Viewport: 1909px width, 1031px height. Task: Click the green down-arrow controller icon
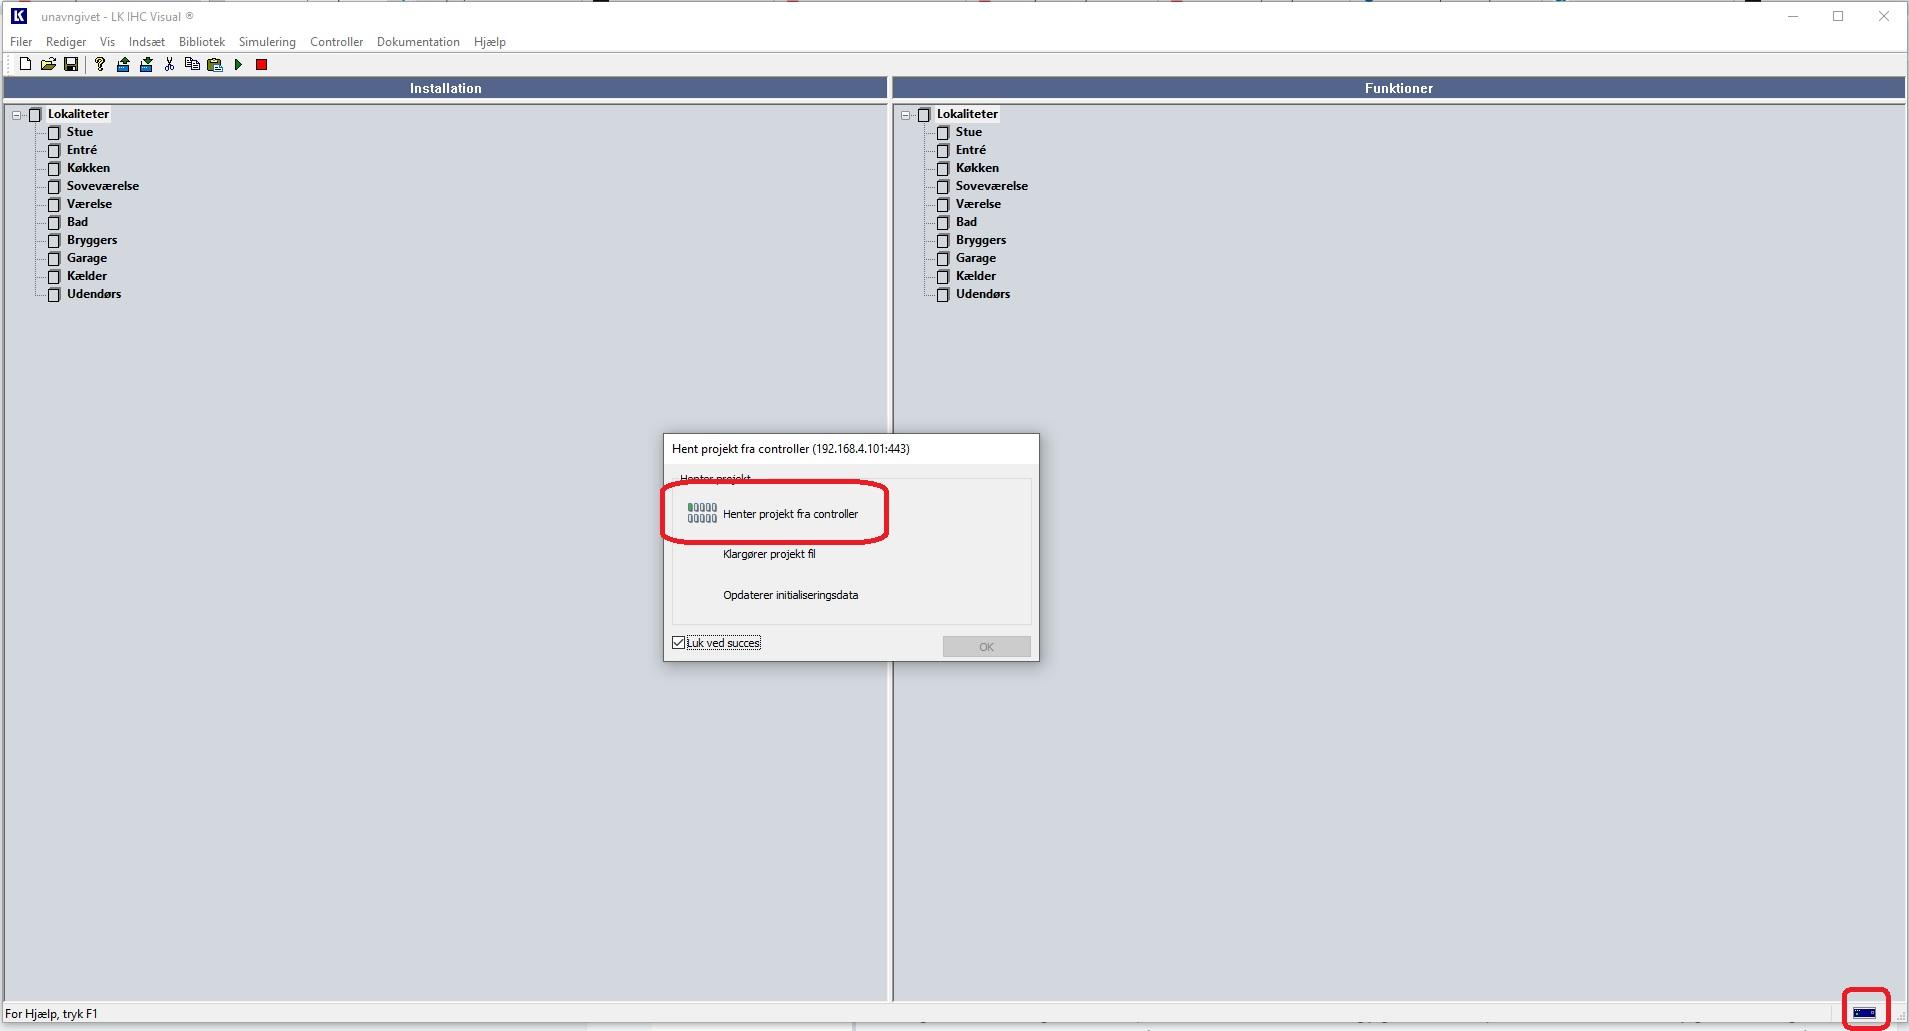[146, 65]
